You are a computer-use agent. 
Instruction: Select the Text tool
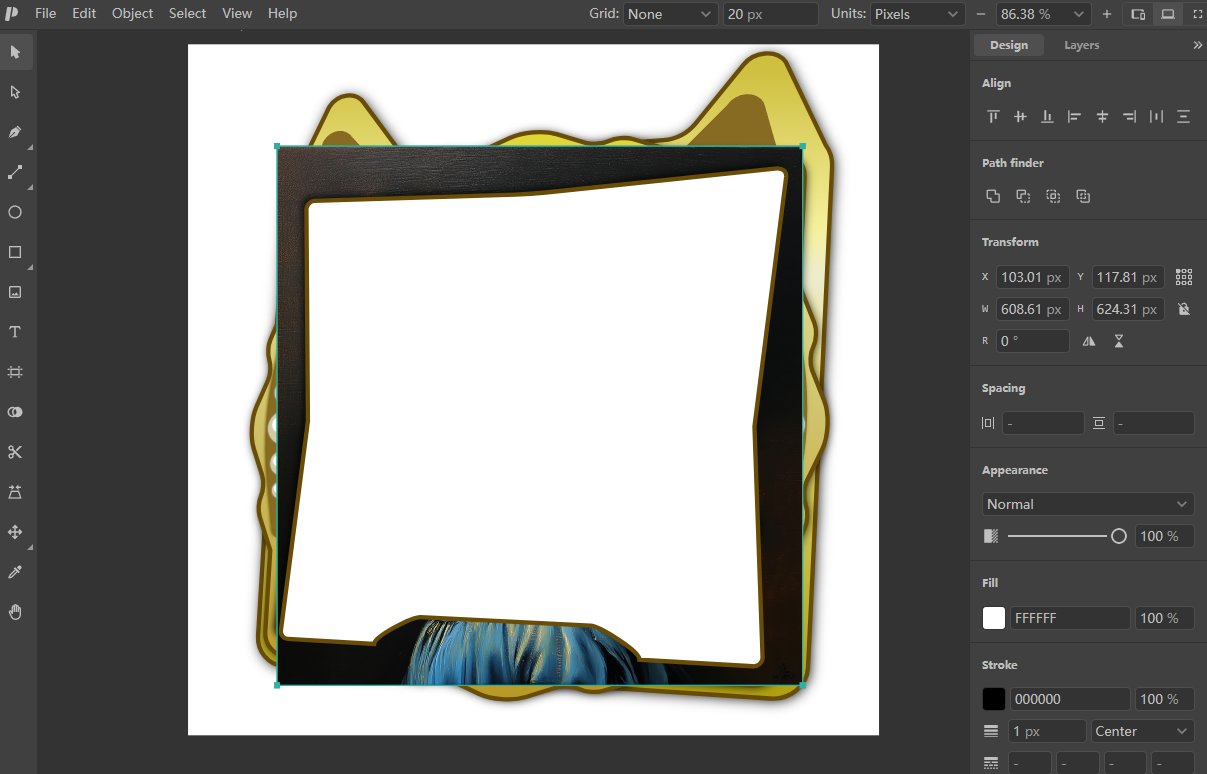click(15, 332)
